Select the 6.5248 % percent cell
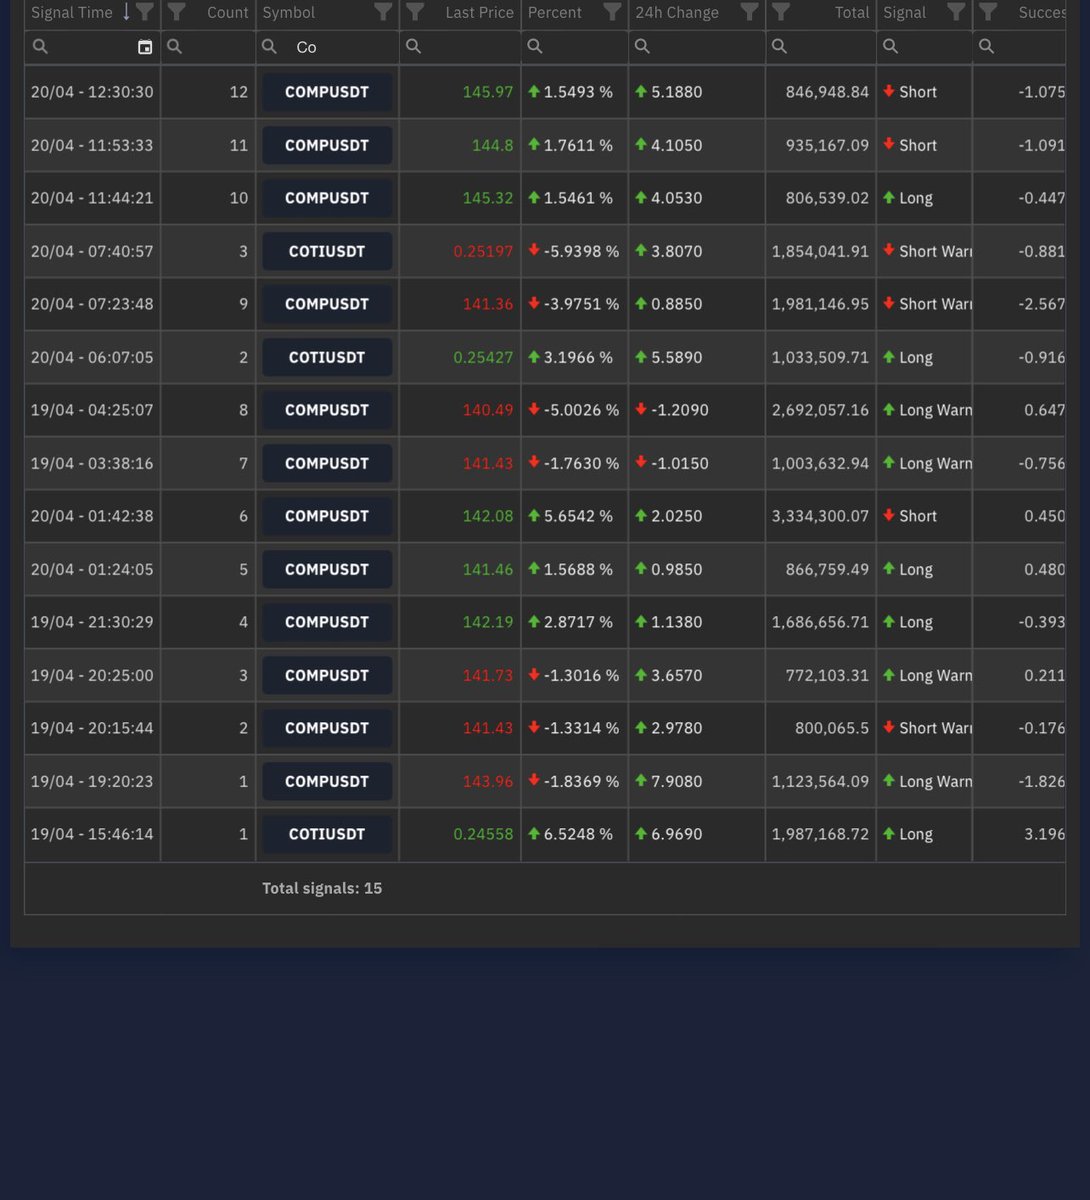This screenshot has height=1200, width=1090. 575,834
